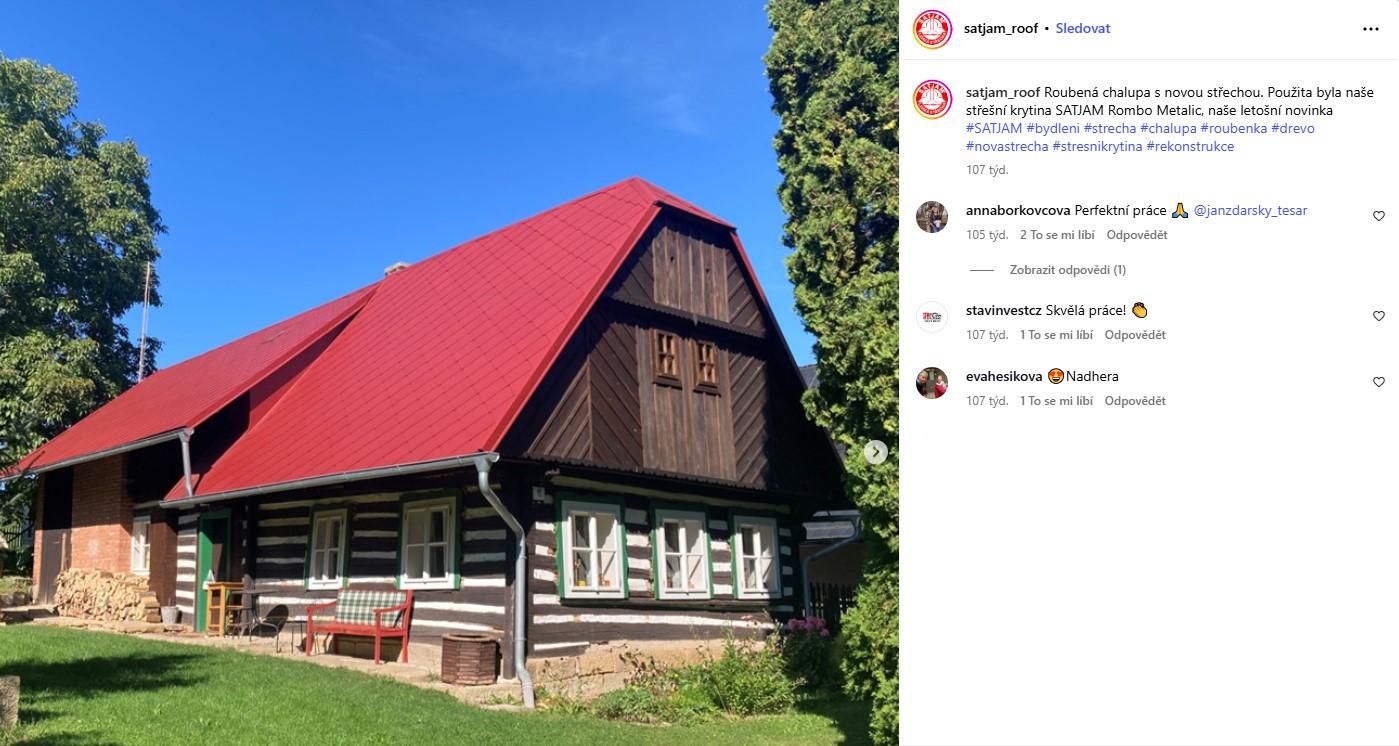
Task: Like annaborkovcova's comment with heart icon
Action: [1378, 216]
